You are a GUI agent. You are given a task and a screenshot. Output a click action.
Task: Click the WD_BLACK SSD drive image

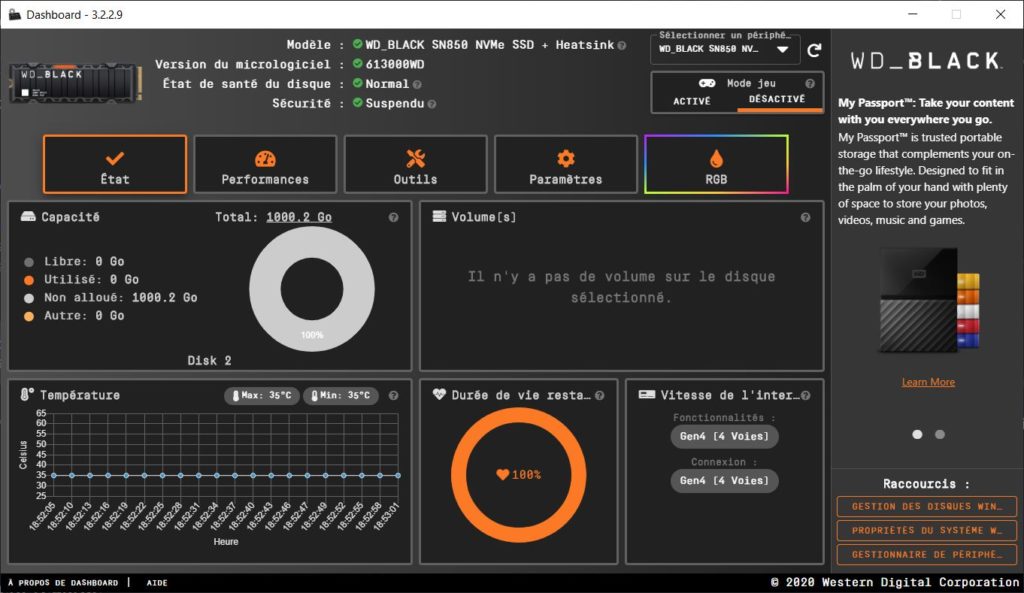[x=76, y=83]
